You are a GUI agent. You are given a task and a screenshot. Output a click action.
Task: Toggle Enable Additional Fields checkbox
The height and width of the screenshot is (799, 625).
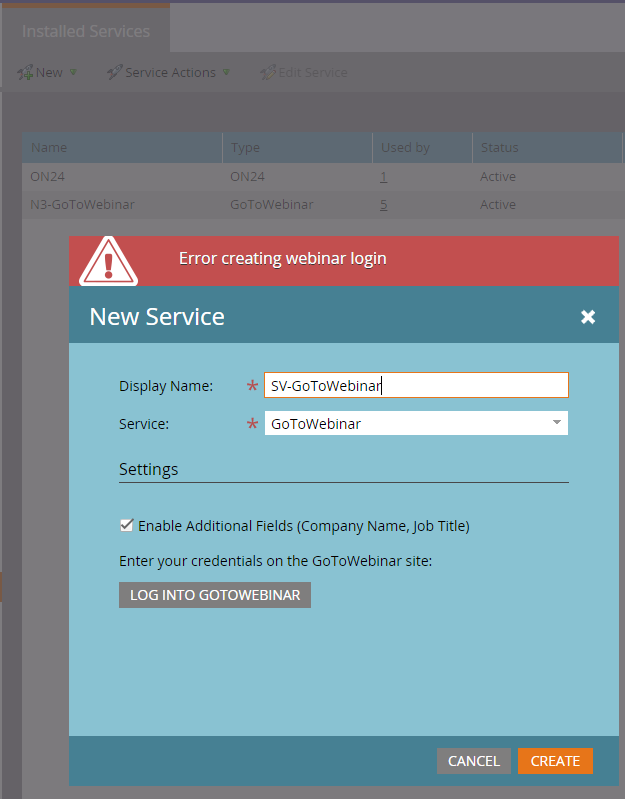pyautogui.click(x=126, y=525)
